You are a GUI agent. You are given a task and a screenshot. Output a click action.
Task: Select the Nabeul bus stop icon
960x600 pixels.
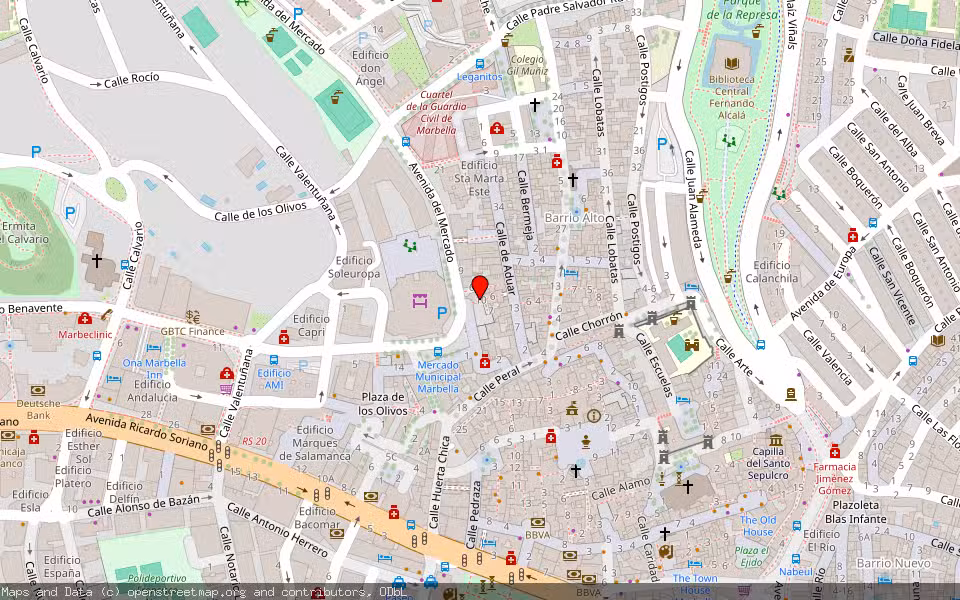pyautogui.click(x=796, y=558)
